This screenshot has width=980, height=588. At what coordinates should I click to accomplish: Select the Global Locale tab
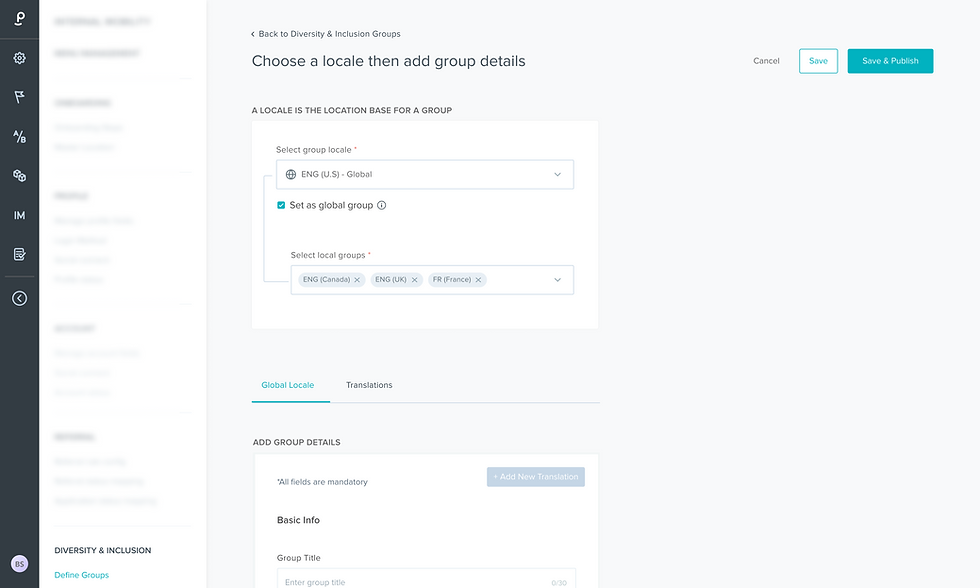tap(288, 385)
